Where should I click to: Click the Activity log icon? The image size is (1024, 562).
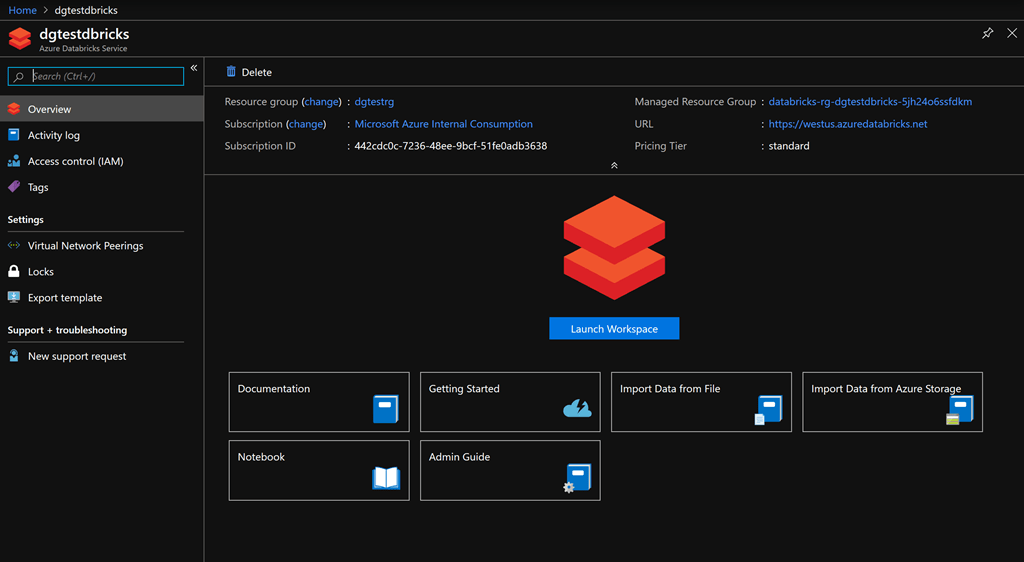coord(14,134)
